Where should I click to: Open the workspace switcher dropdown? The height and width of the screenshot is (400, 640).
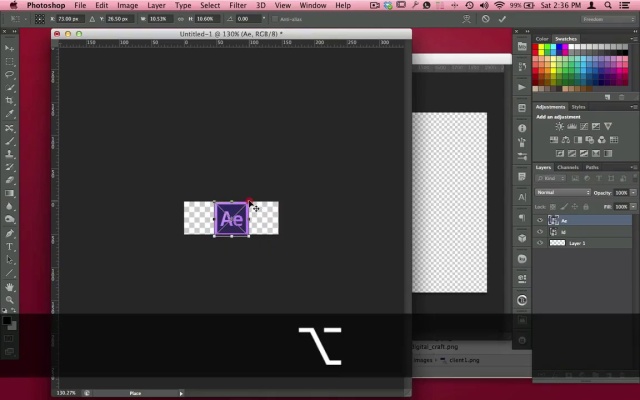608,19
